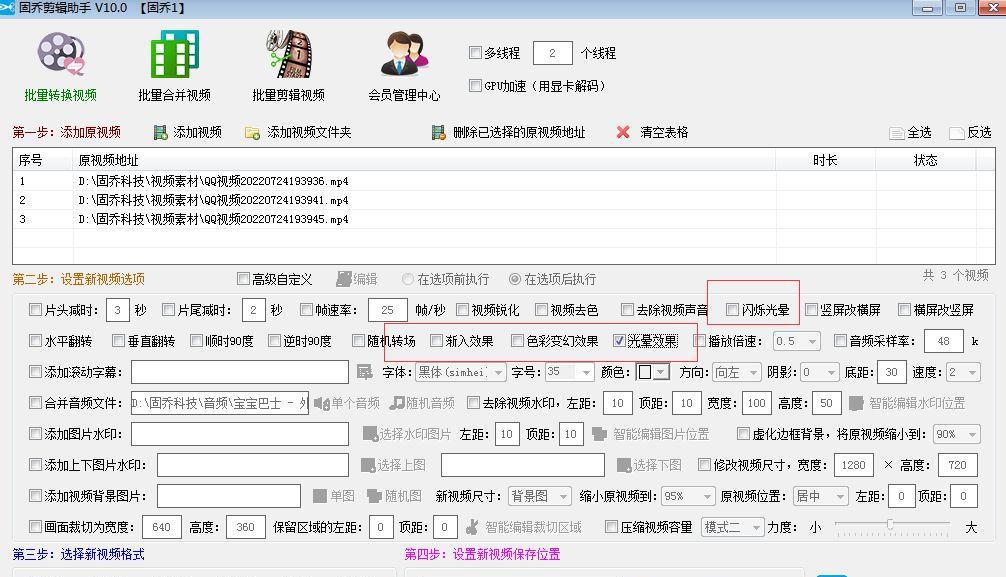Open 会员管理中心 icon
This screenshot has width=1006, height=577.
click(404, 55)
